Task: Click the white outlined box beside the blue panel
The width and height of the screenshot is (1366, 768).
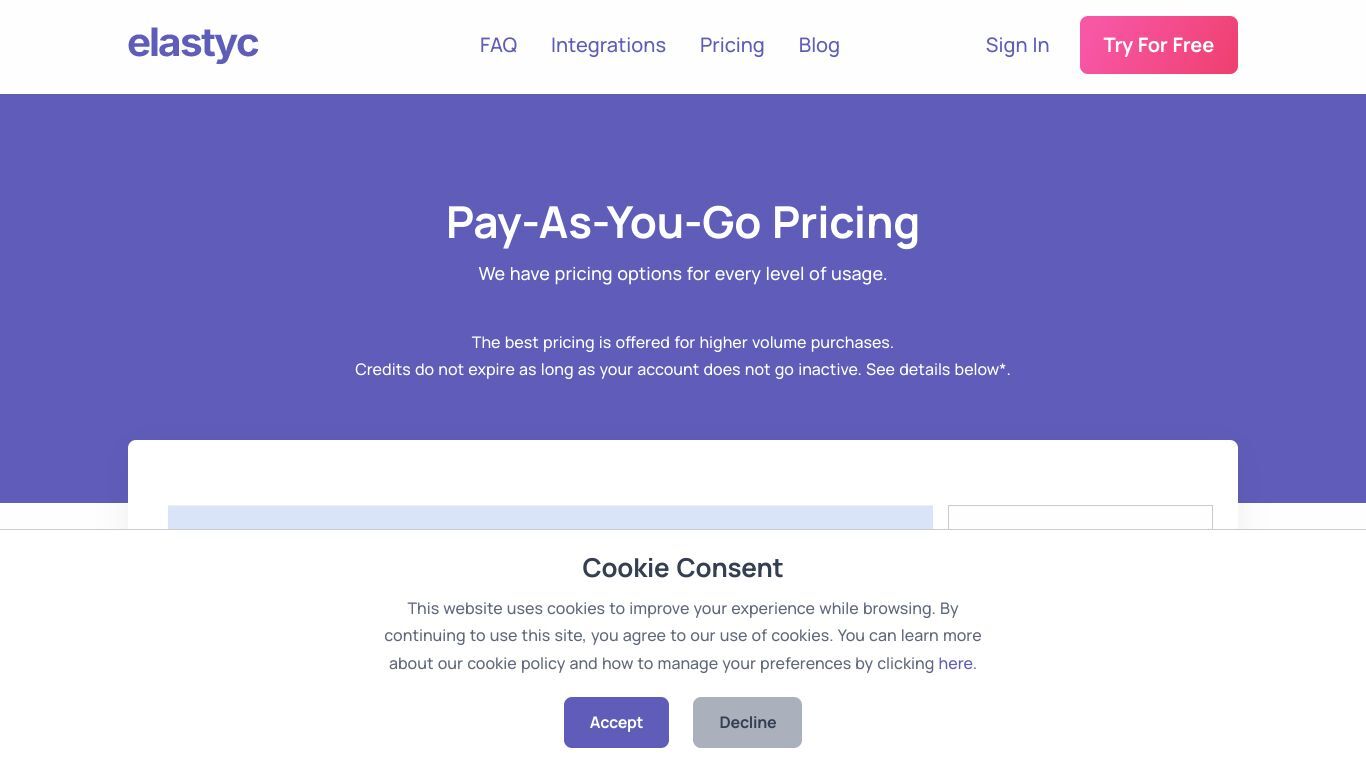Action: coord(1080,517)
